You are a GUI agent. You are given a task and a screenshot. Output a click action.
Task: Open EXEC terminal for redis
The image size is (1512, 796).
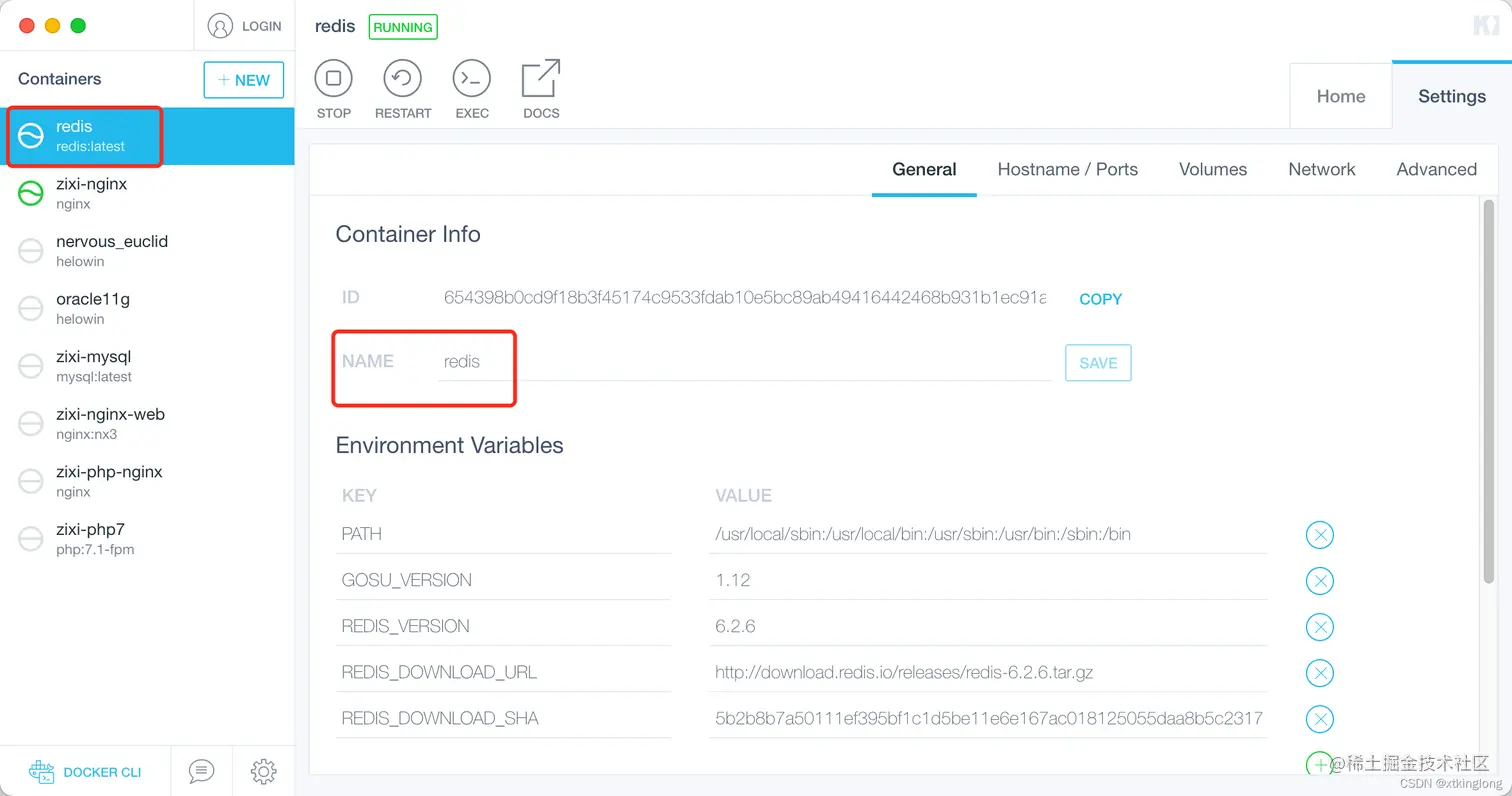(472, 78)
